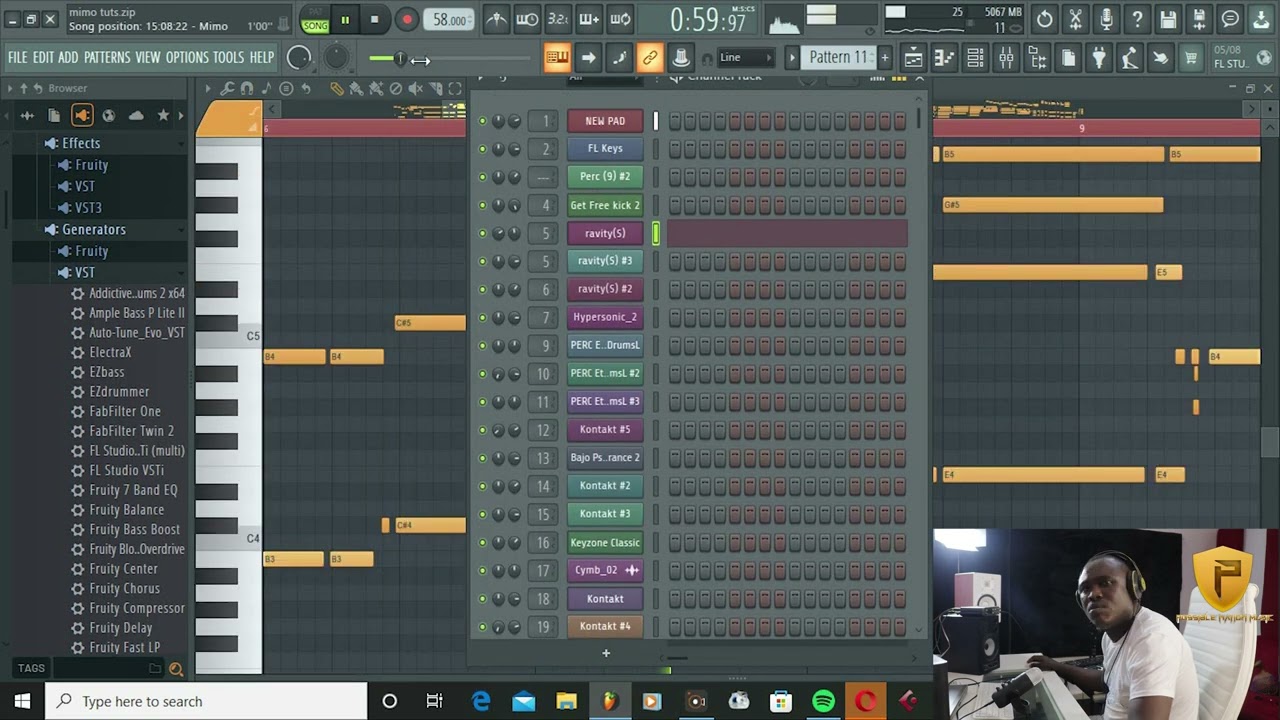Toggle typing keyboard to piano icon
Screen dimensions: 1280x720
(557, 58)
